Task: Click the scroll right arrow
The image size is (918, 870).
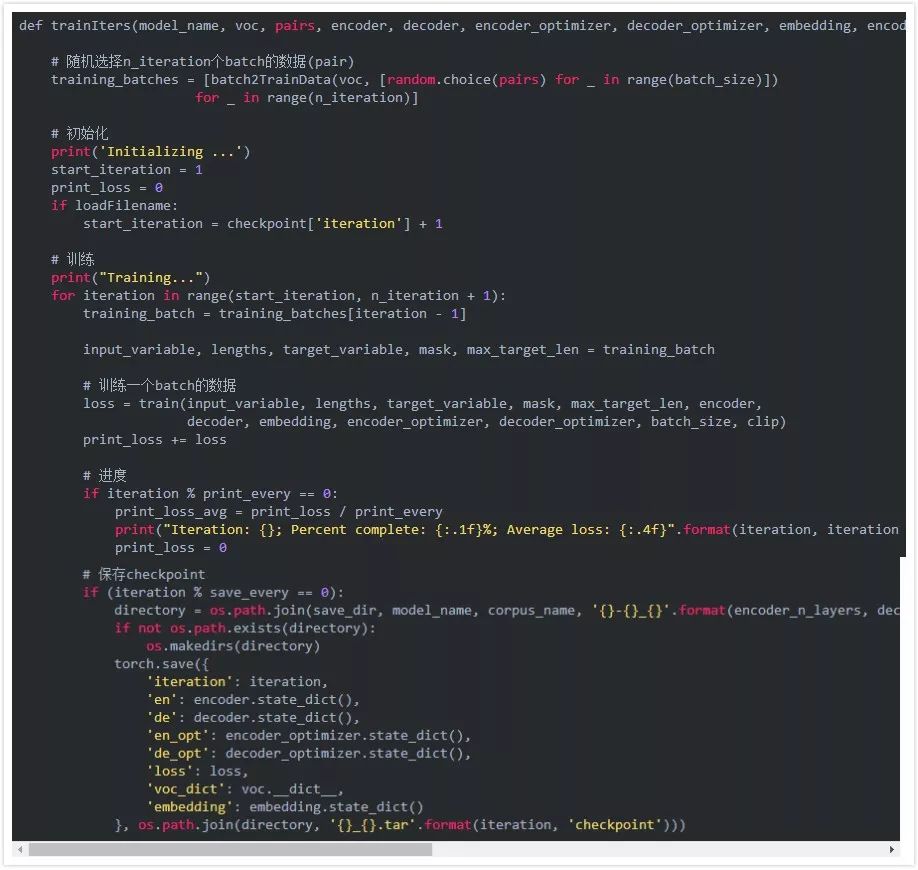Action: (x=892, y=850)
